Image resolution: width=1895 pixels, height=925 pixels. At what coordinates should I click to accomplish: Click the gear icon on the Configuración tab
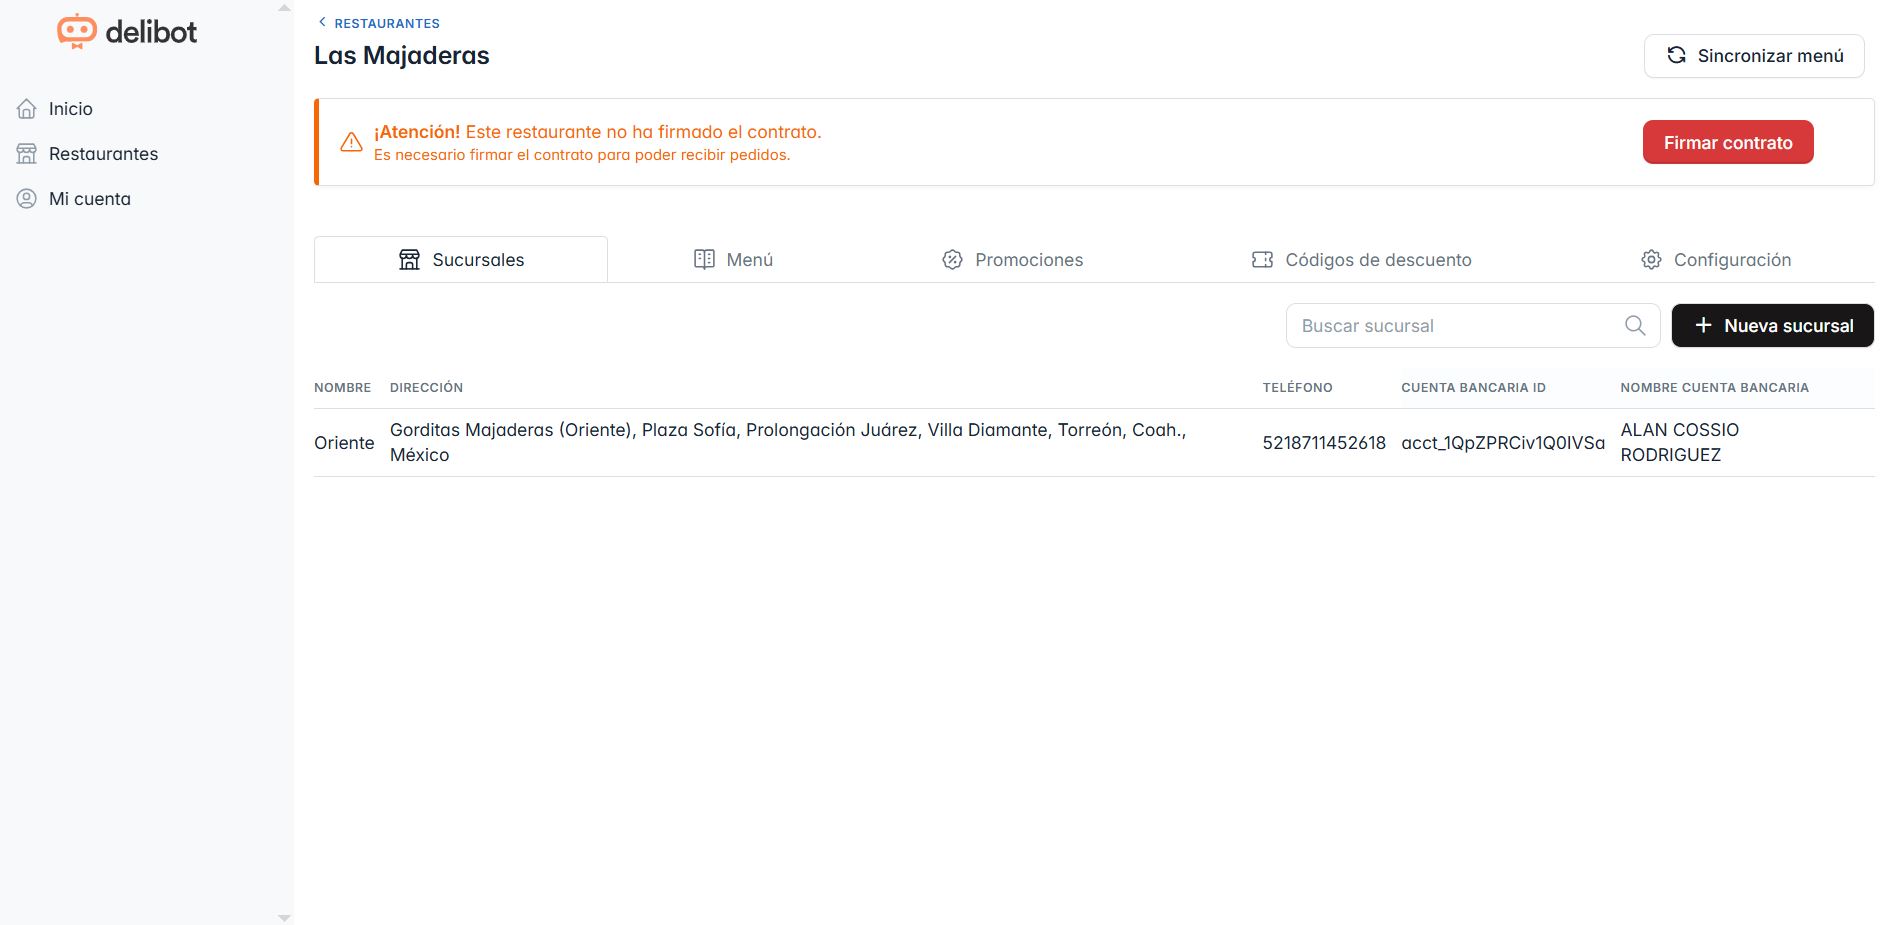1651,260
